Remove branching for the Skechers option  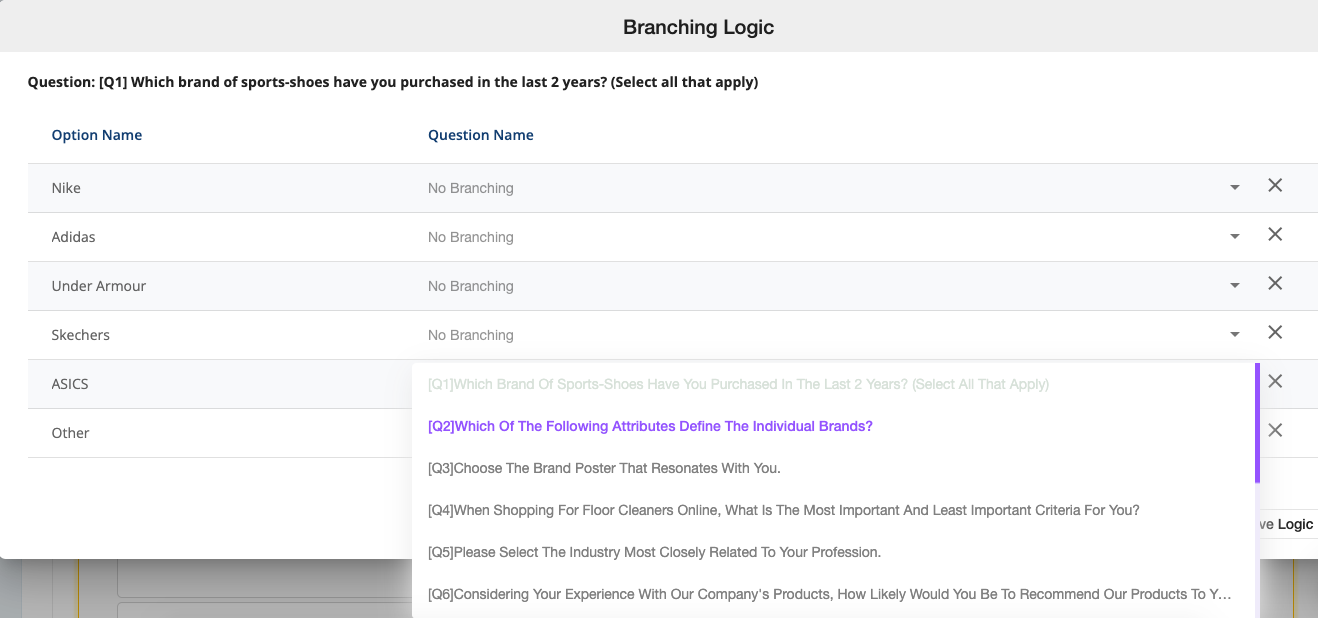tap(1275, 332)
